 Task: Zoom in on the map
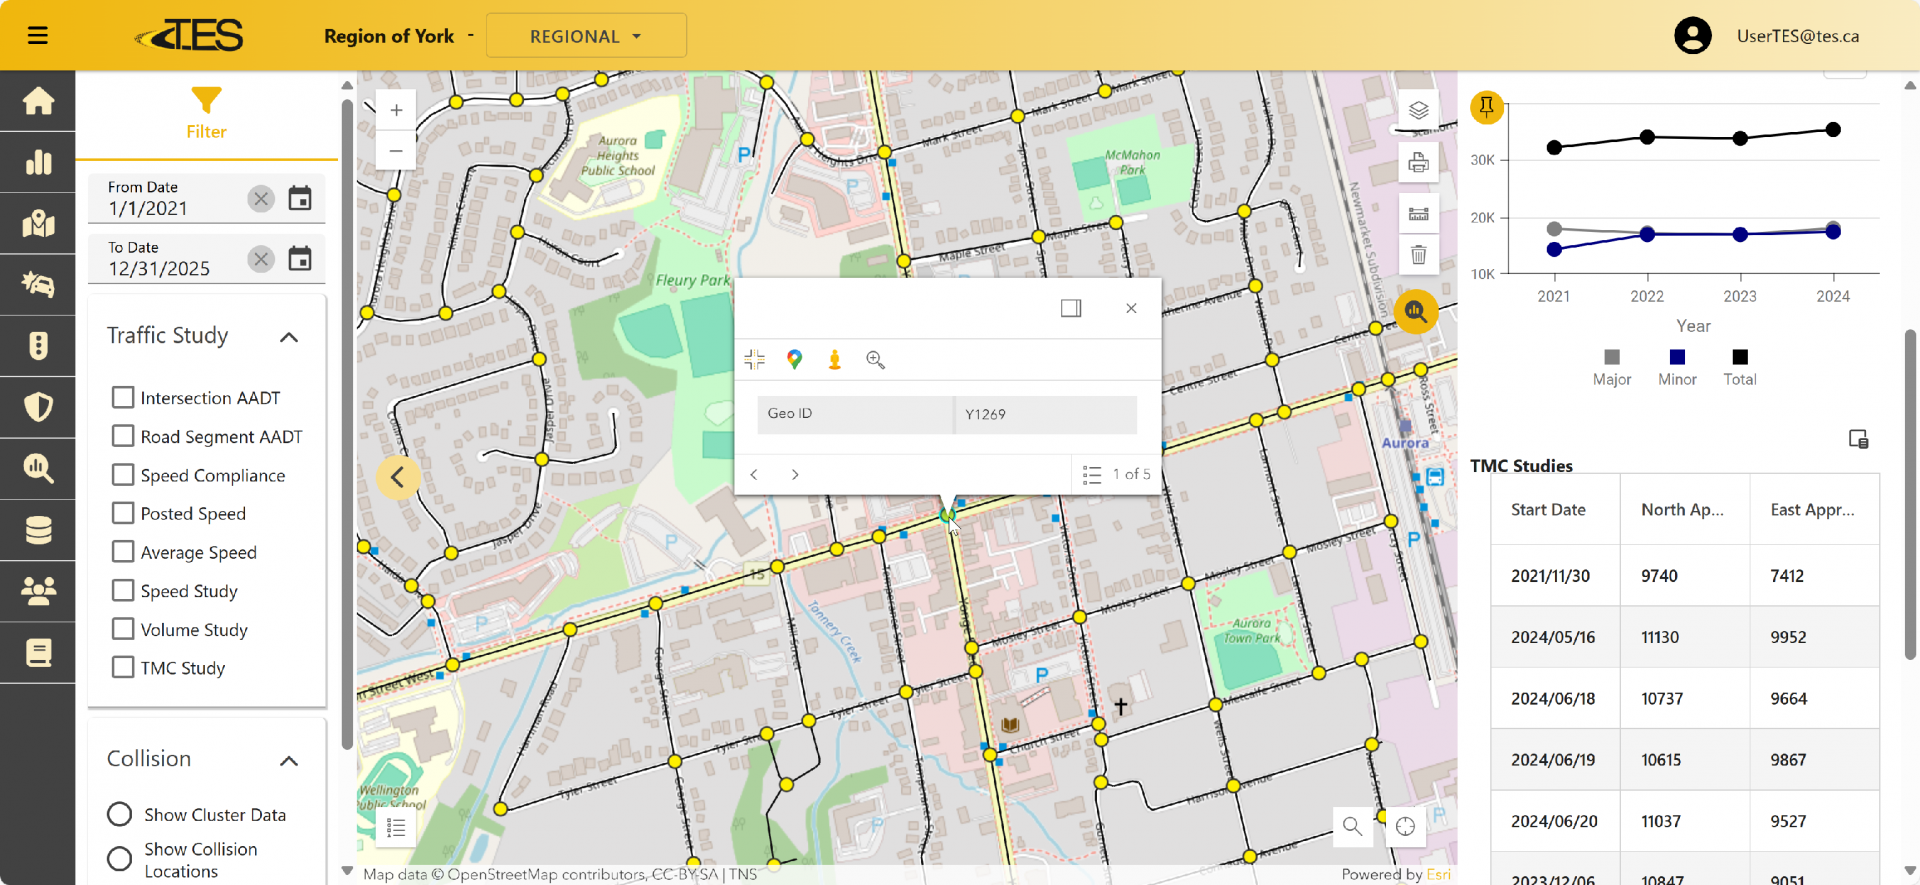point(396,110)
